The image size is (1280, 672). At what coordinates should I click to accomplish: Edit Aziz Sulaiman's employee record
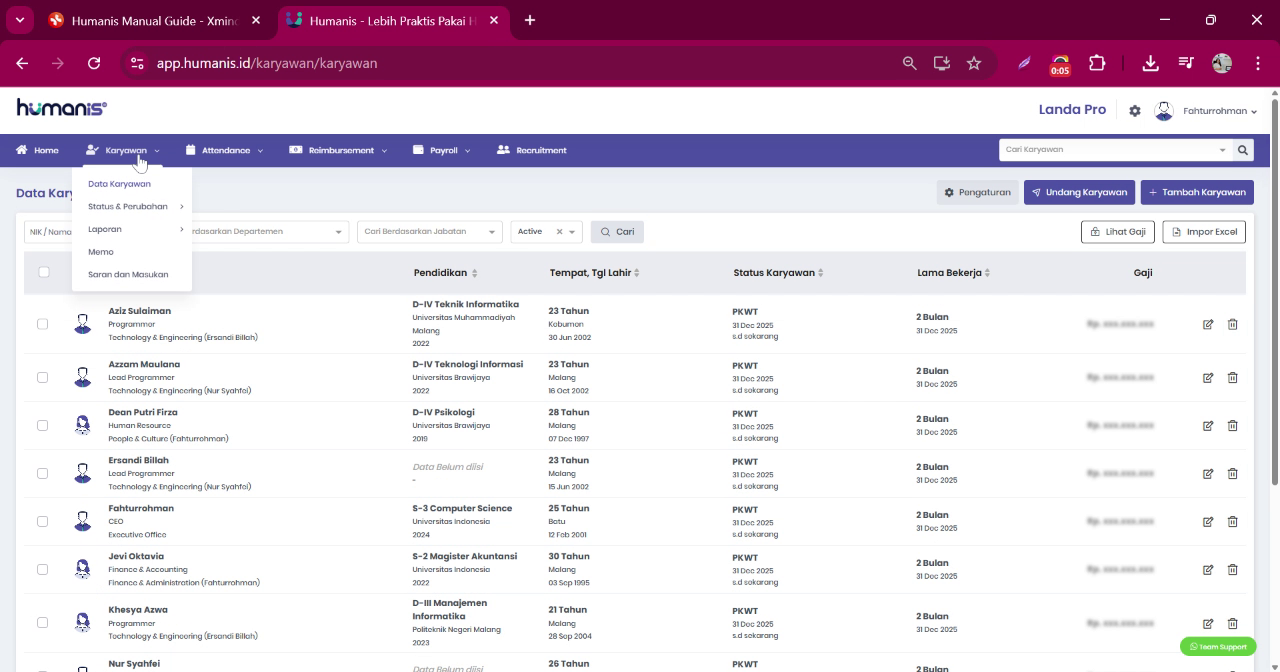point(1208,324)
